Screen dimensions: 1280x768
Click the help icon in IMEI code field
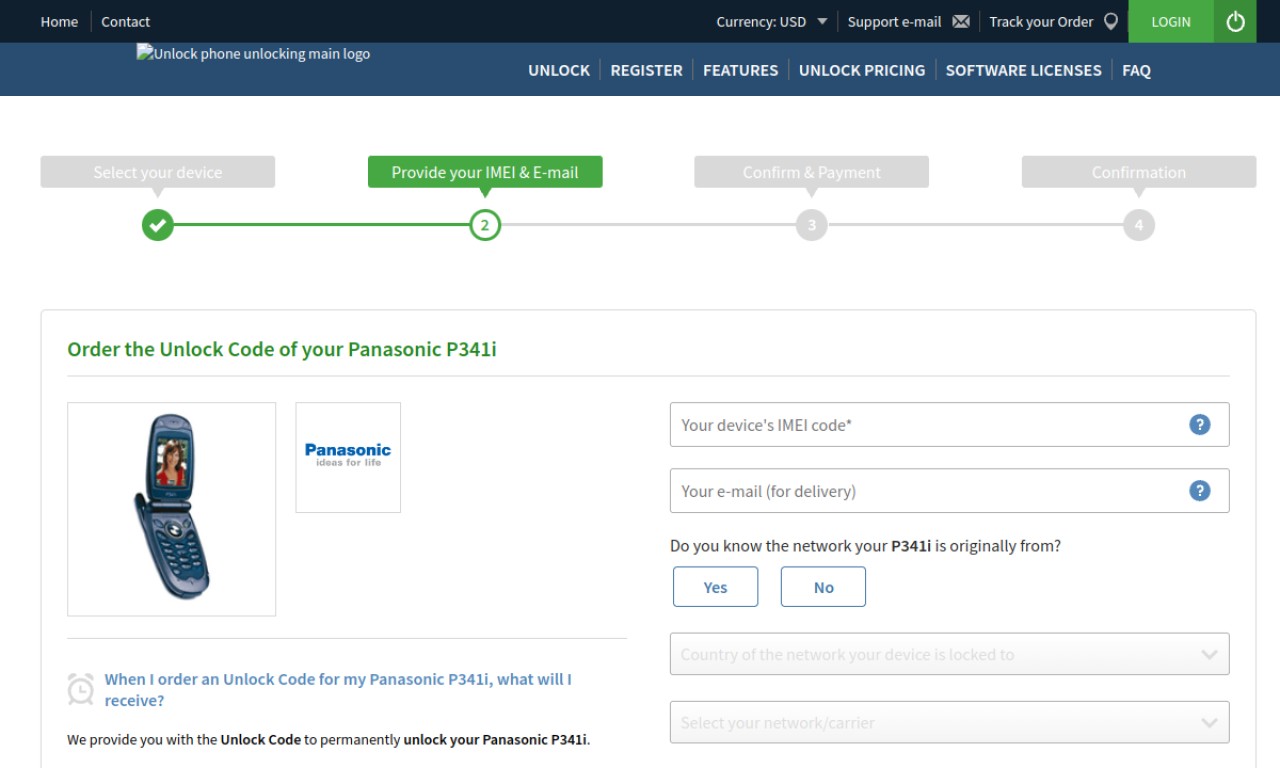coord(1199,425)
